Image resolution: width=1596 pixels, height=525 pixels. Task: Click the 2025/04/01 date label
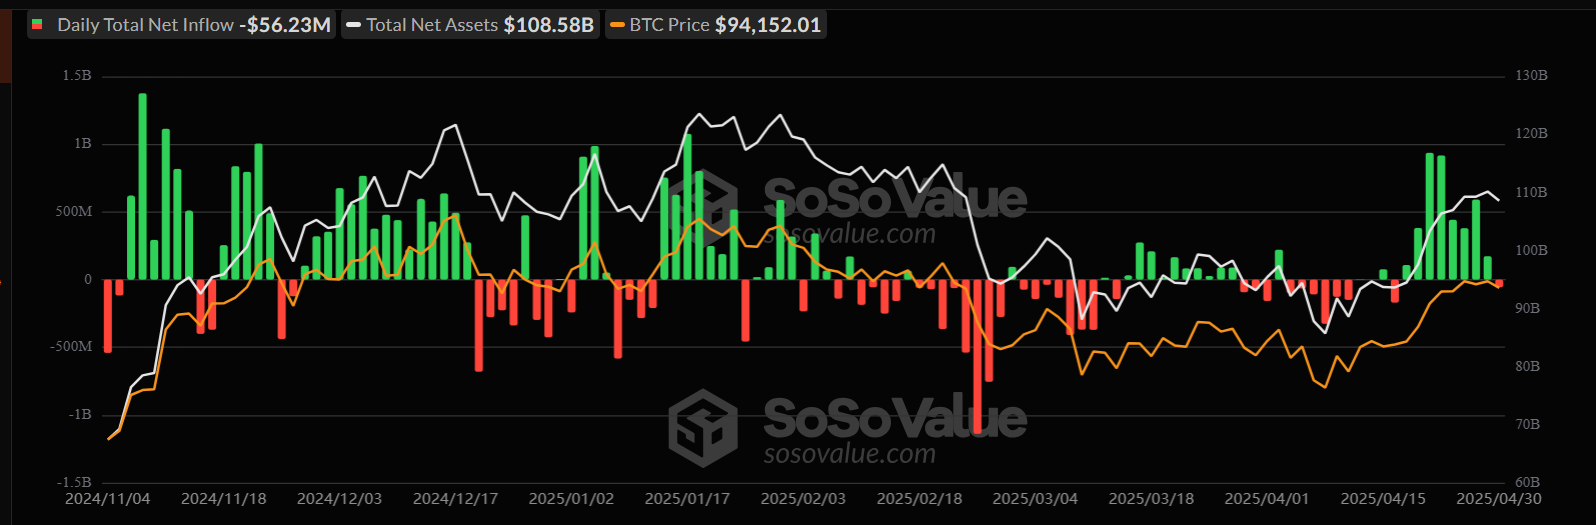1268,498
